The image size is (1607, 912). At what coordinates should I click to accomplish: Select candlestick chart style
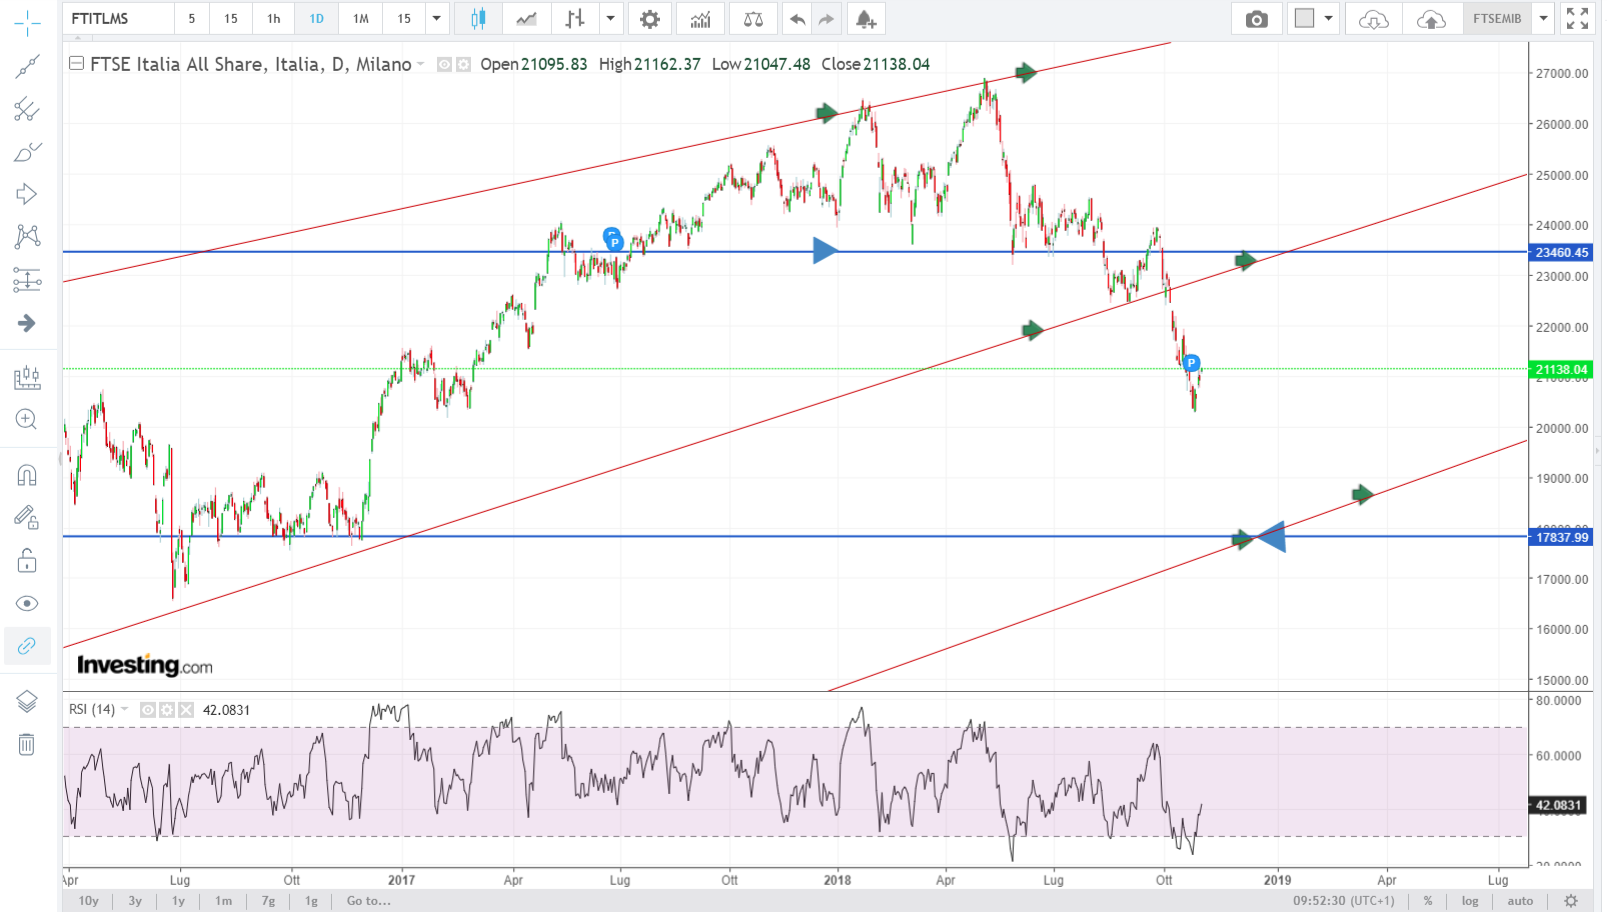478,19
